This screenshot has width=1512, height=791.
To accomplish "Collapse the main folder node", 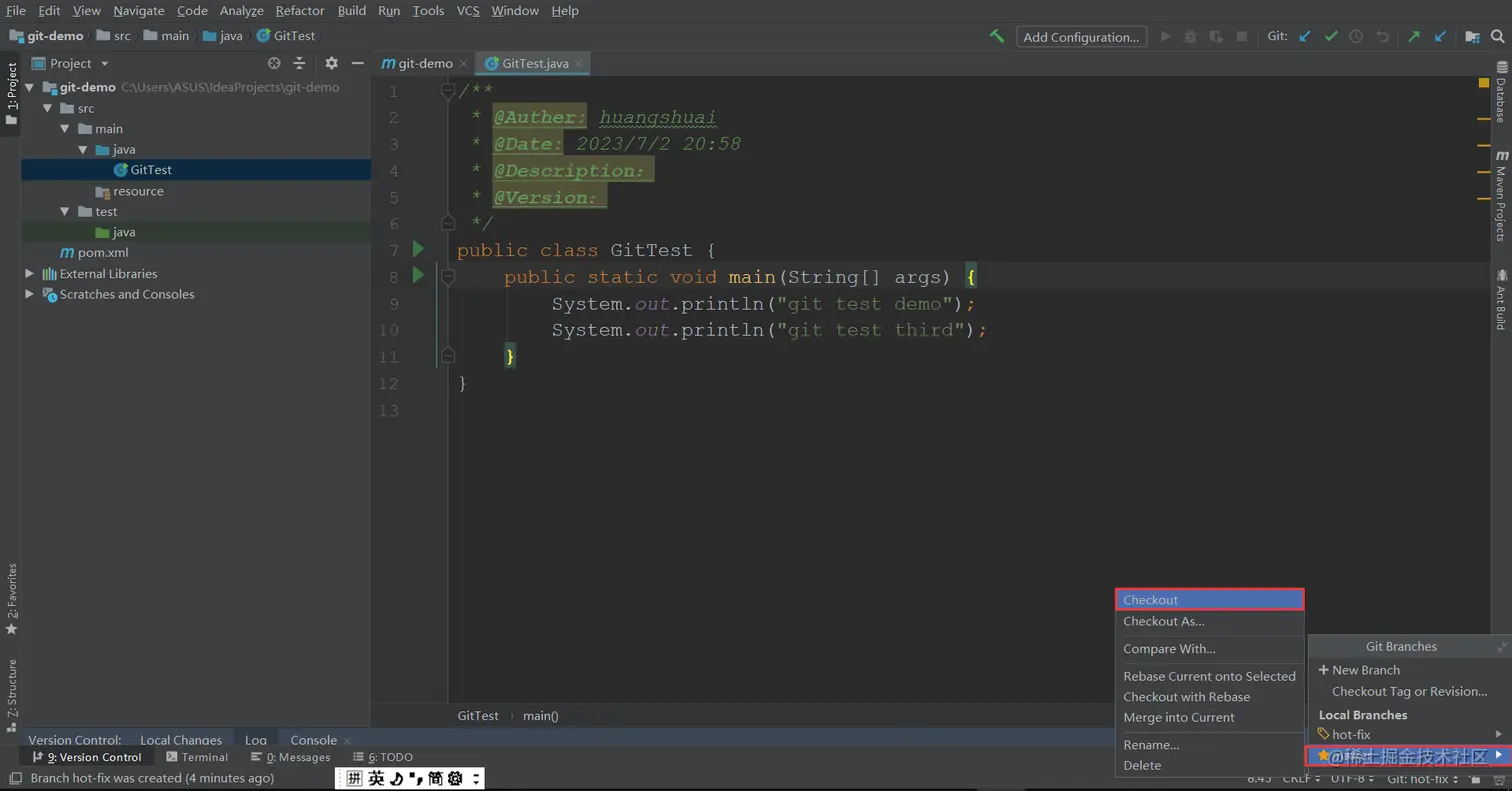I will coord(65,129).
